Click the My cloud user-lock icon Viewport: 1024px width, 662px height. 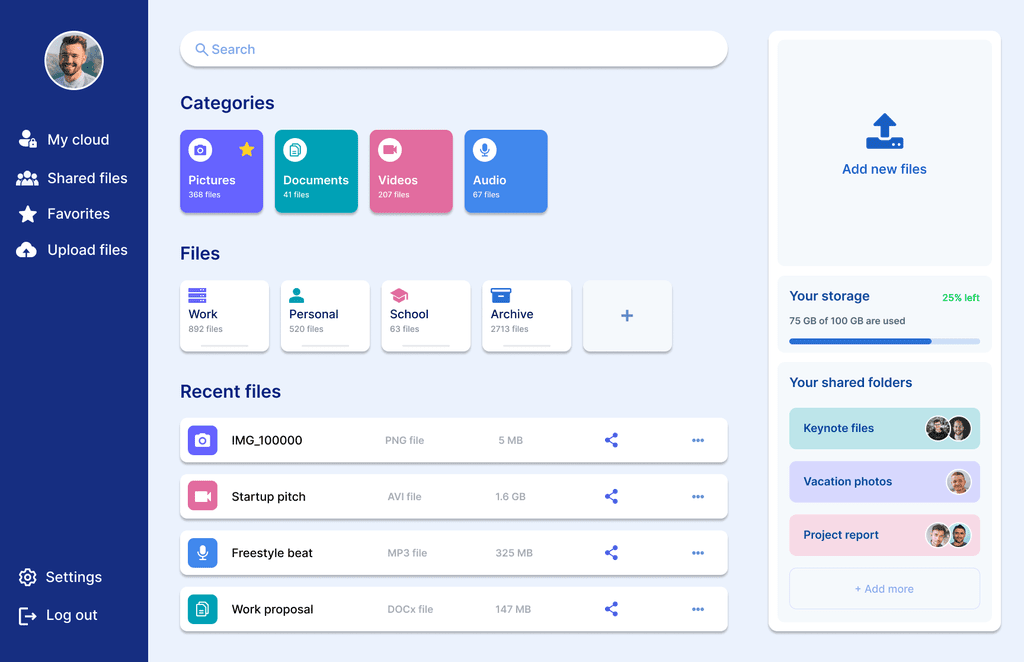[27, 139]
